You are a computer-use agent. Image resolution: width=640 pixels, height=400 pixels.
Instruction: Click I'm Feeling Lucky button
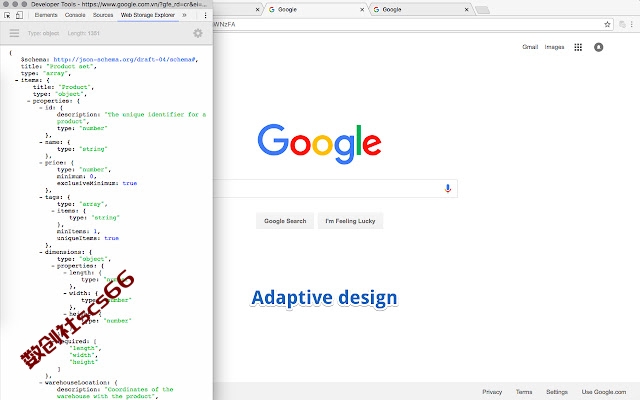click(350, 221)
